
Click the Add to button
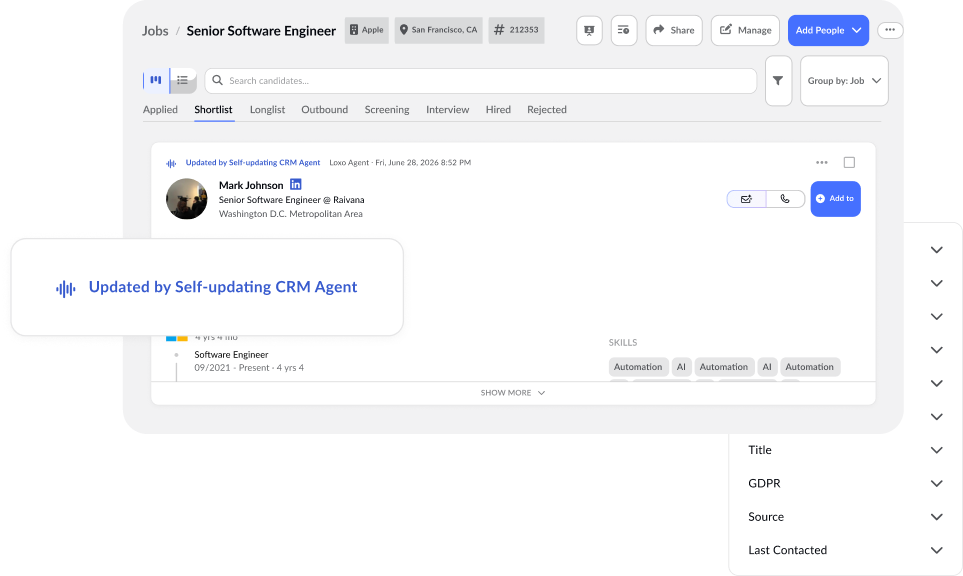(835, 199)
